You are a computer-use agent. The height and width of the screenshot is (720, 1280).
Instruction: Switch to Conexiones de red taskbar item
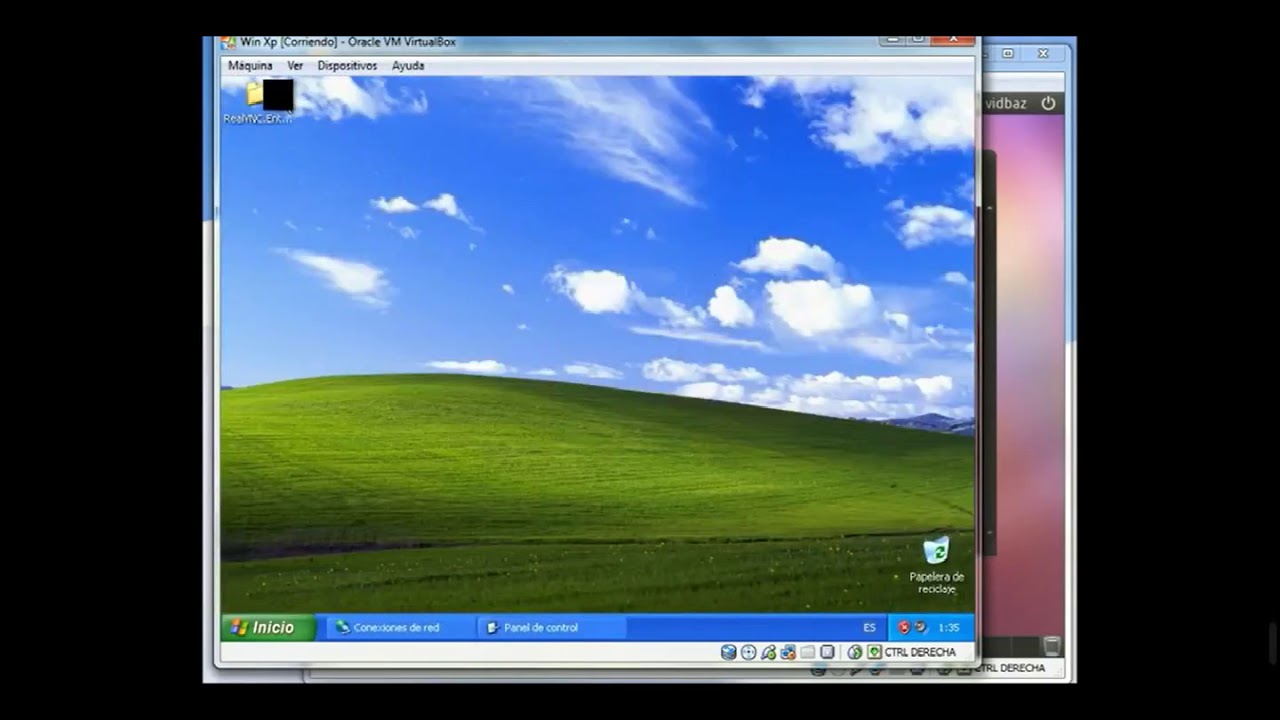pos(401,627)
